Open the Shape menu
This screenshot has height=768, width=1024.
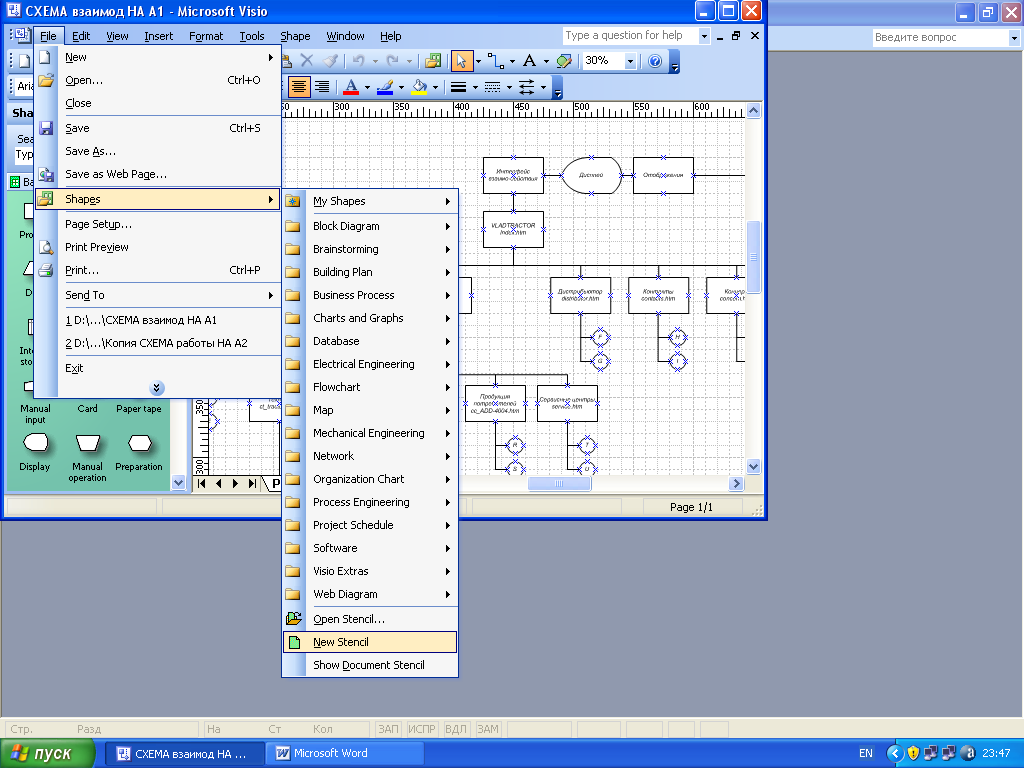point(295,36)
